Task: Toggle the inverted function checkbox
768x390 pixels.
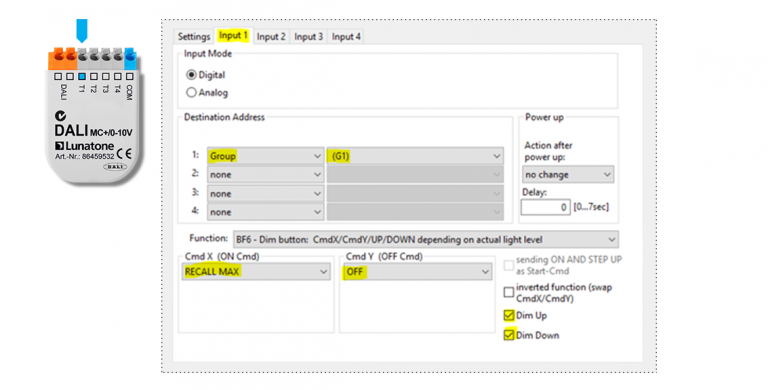Action: pyautogui.click(x=509, y=292)
